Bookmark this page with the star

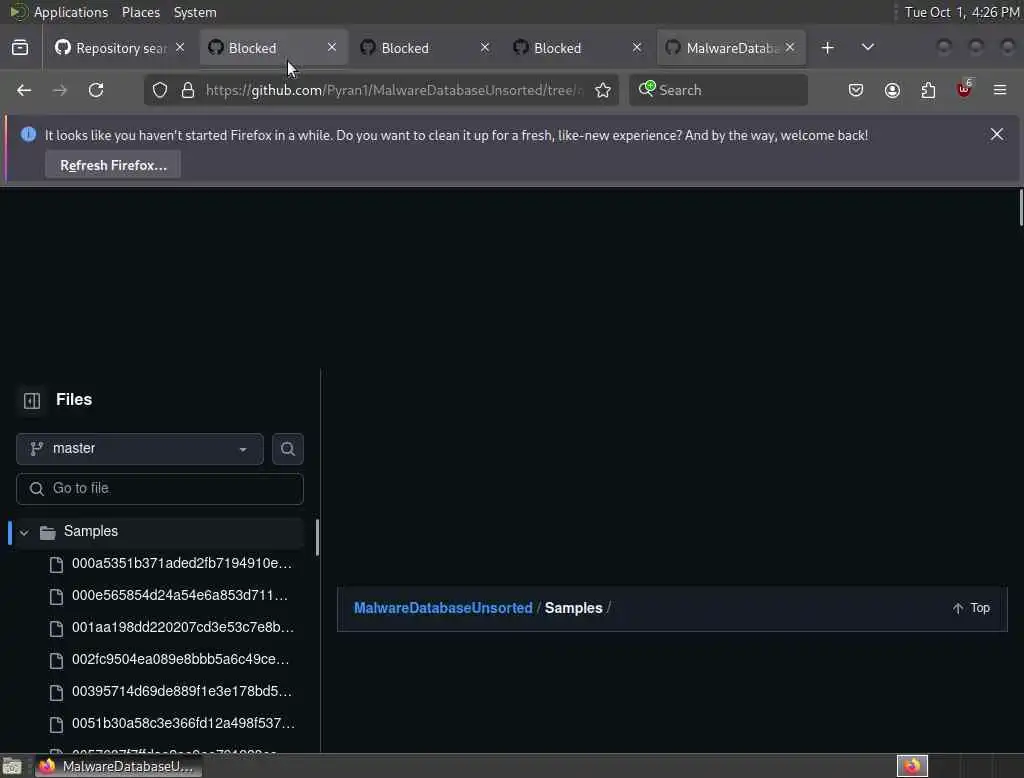603,90
